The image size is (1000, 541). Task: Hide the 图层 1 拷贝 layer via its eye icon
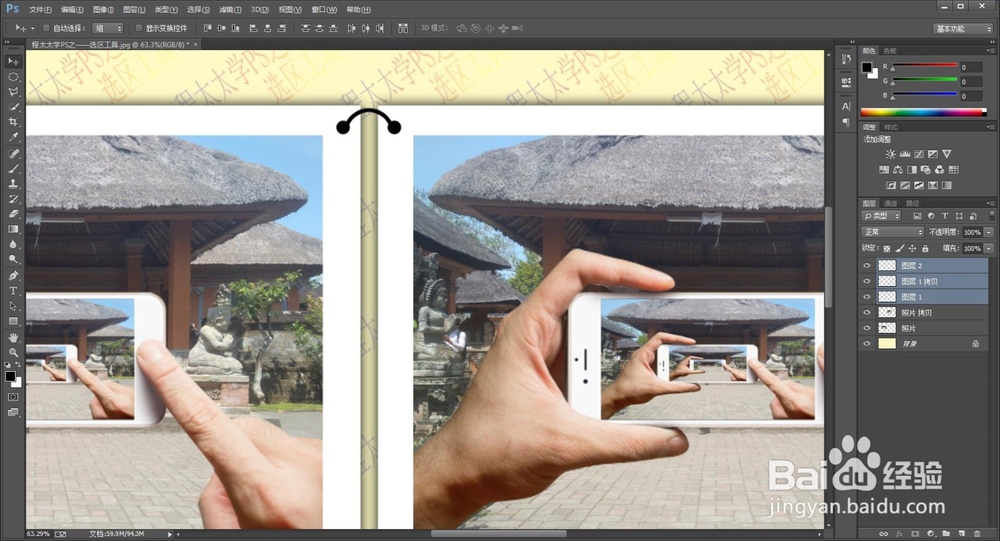(867, 281)
